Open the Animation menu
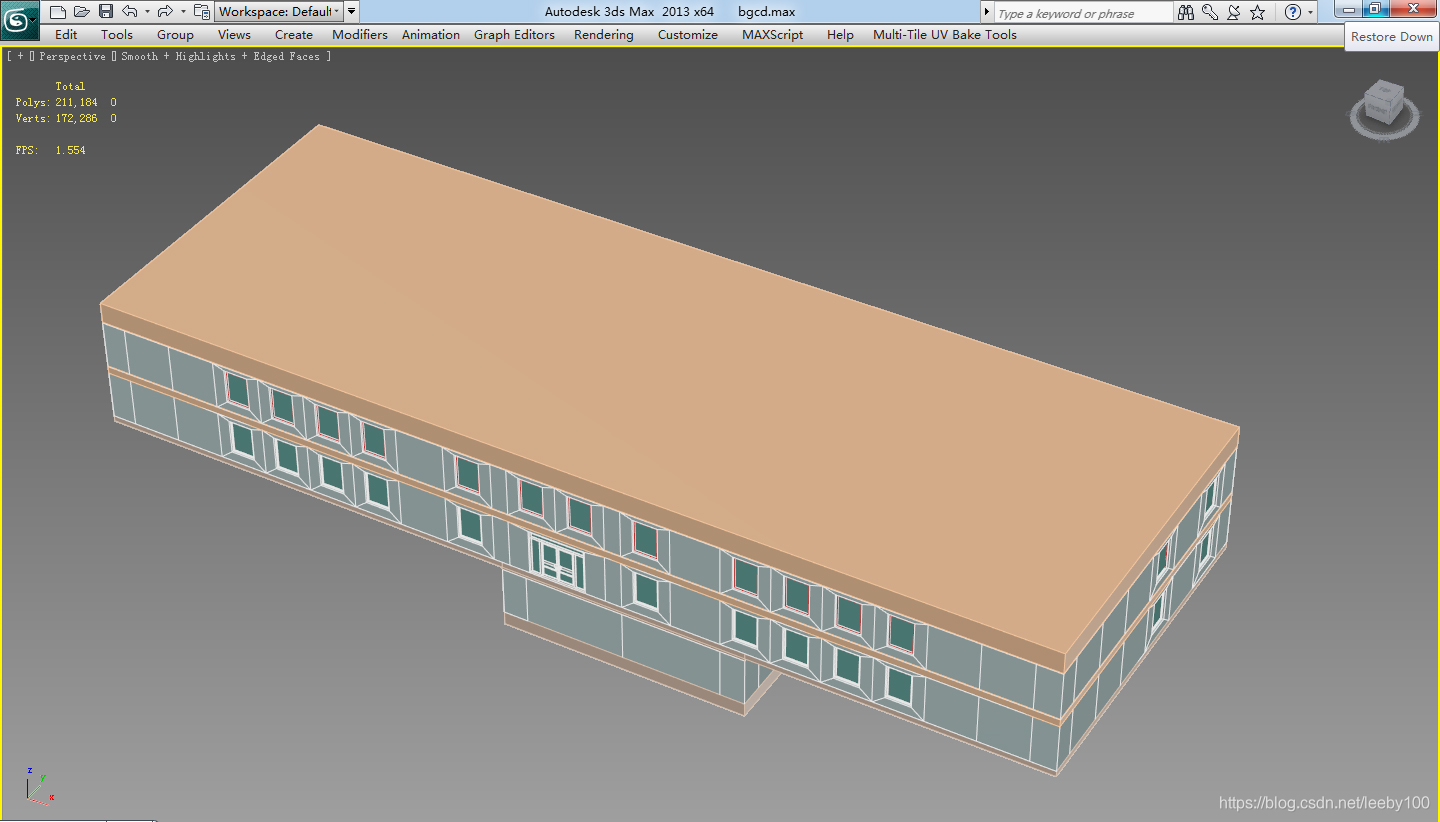 (x=431, y=34)
